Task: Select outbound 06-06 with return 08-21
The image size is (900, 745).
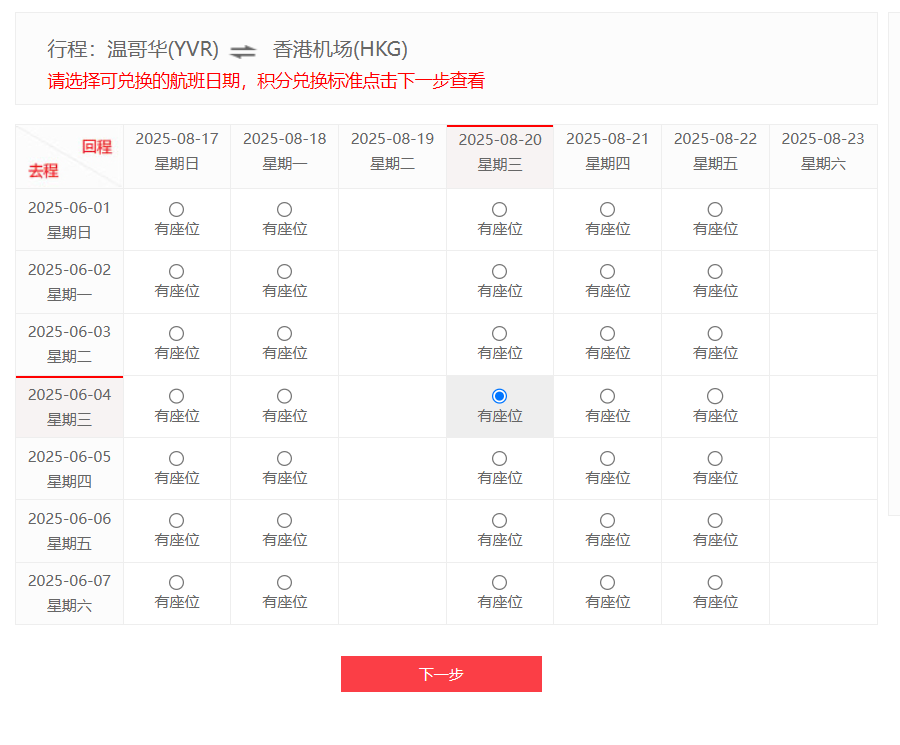Action: 607,521
